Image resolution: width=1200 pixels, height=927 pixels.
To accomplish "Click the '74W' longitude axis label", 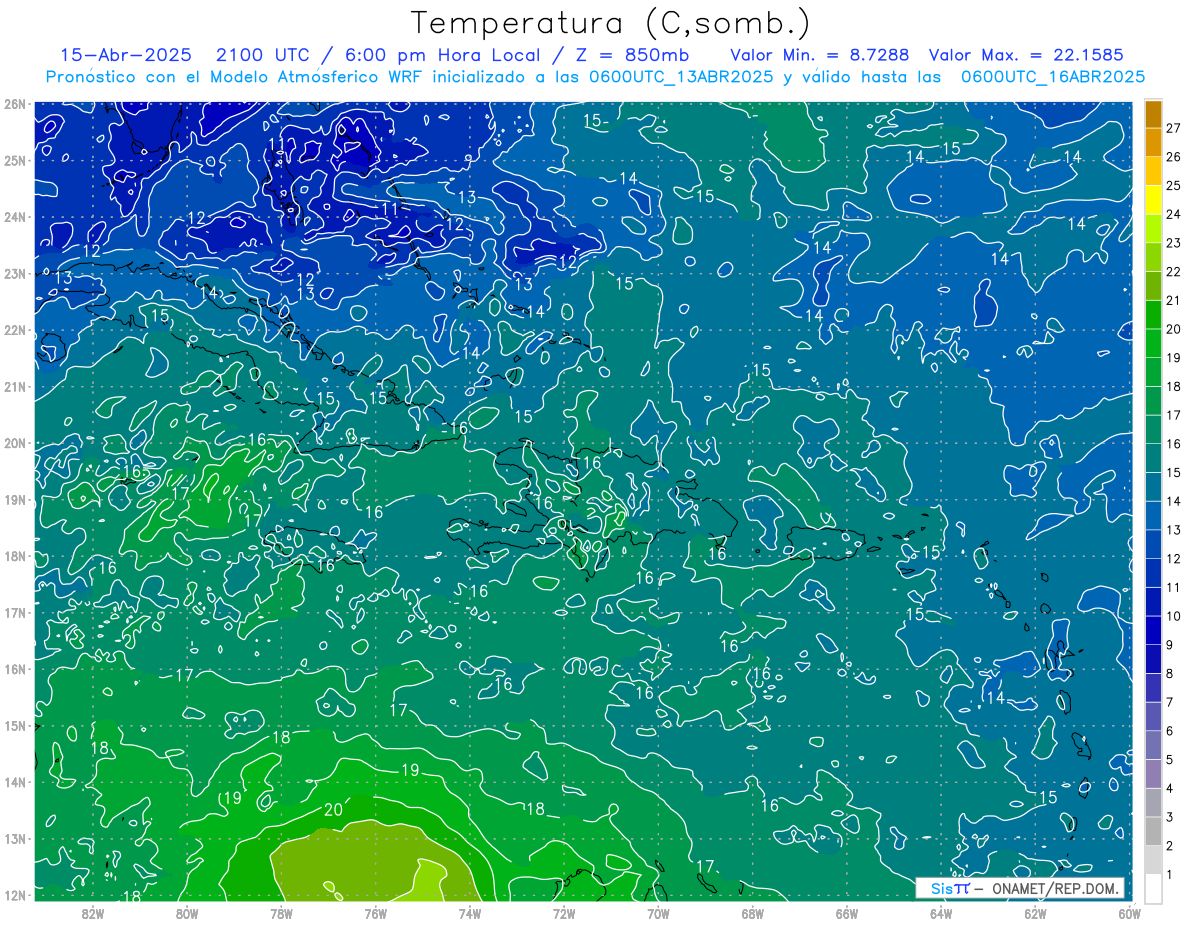I will click(470, 912).
